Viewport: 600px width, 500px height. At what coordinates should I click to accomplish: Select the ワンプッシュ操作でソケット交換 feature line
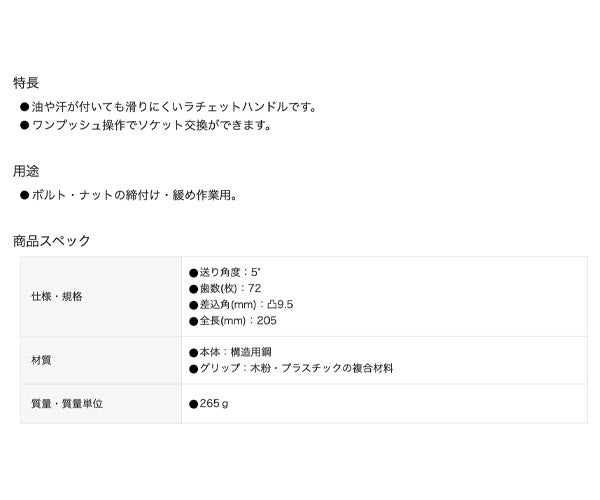pyautogui.click(x=151, y=126)
